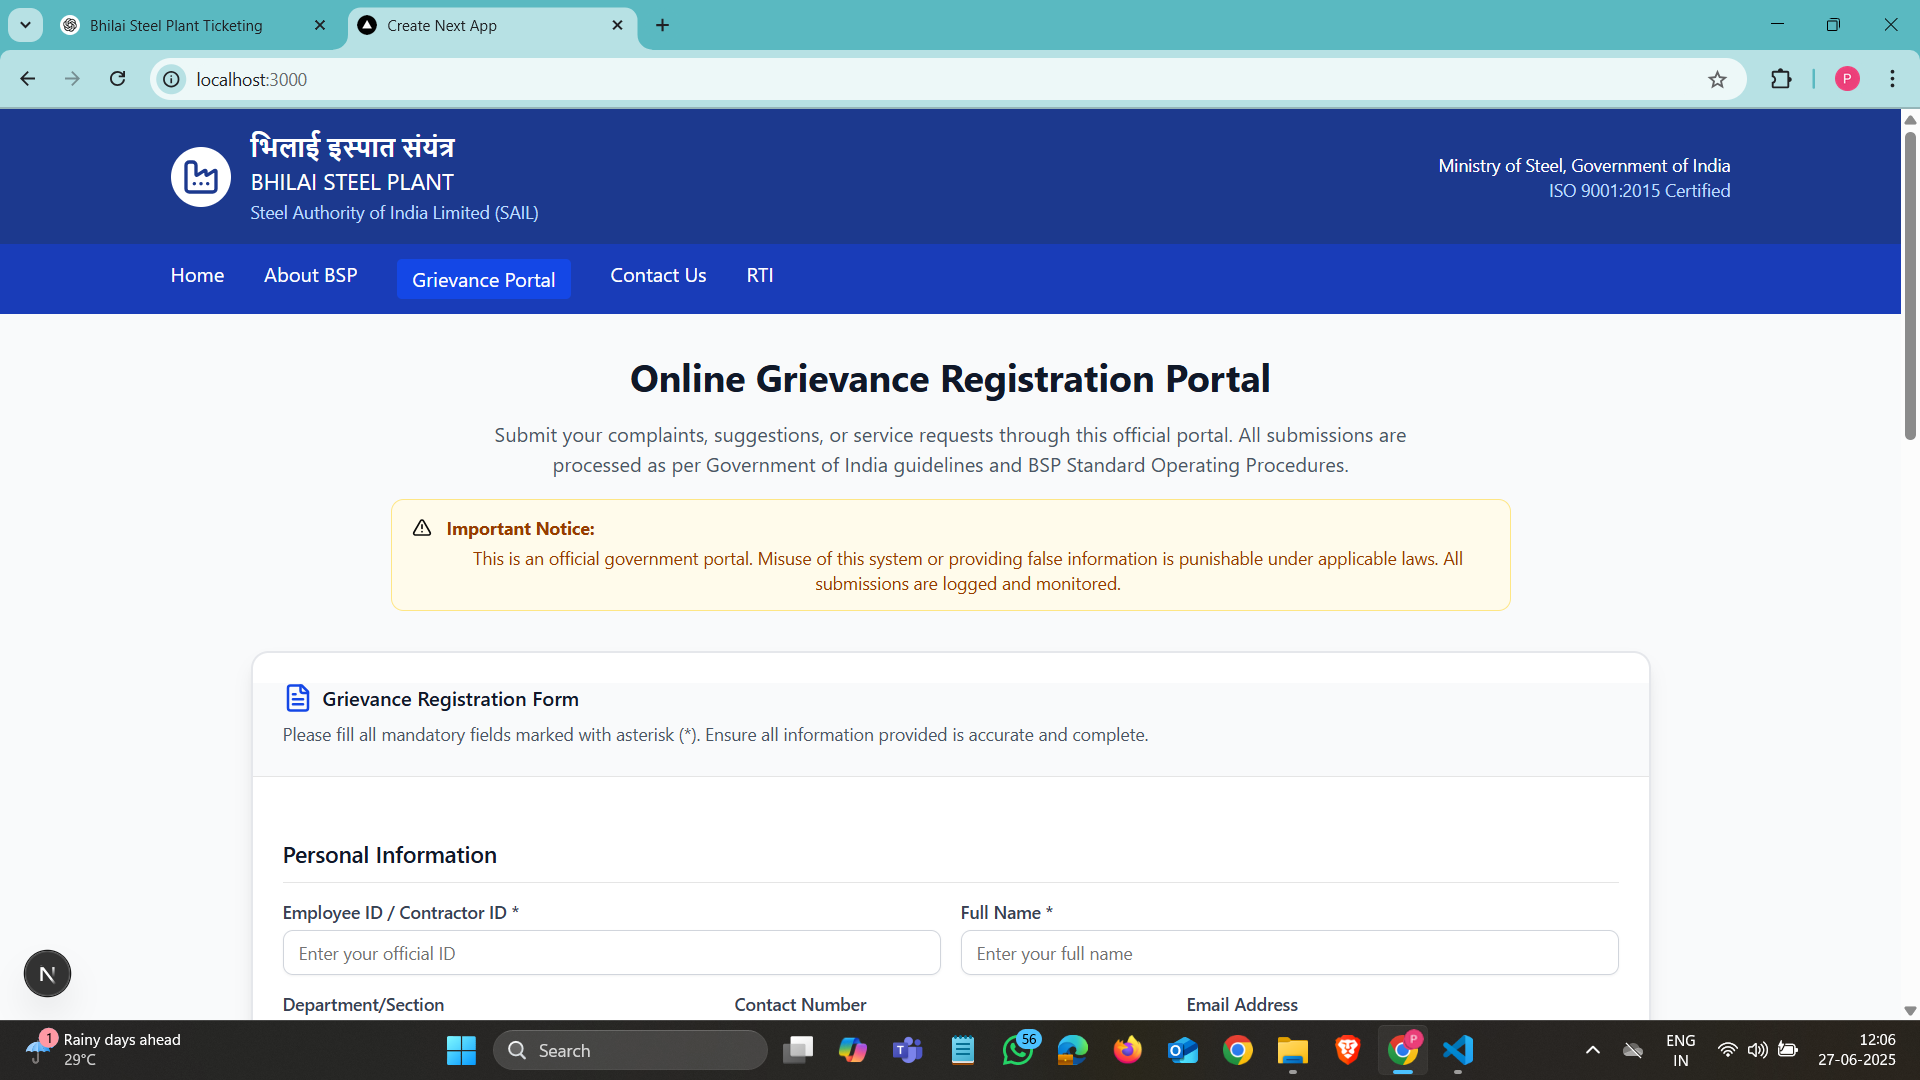Click the Bhilai Steel Plant factory logo
The height and width of the screenshot is (1080, 1920).
201,177
